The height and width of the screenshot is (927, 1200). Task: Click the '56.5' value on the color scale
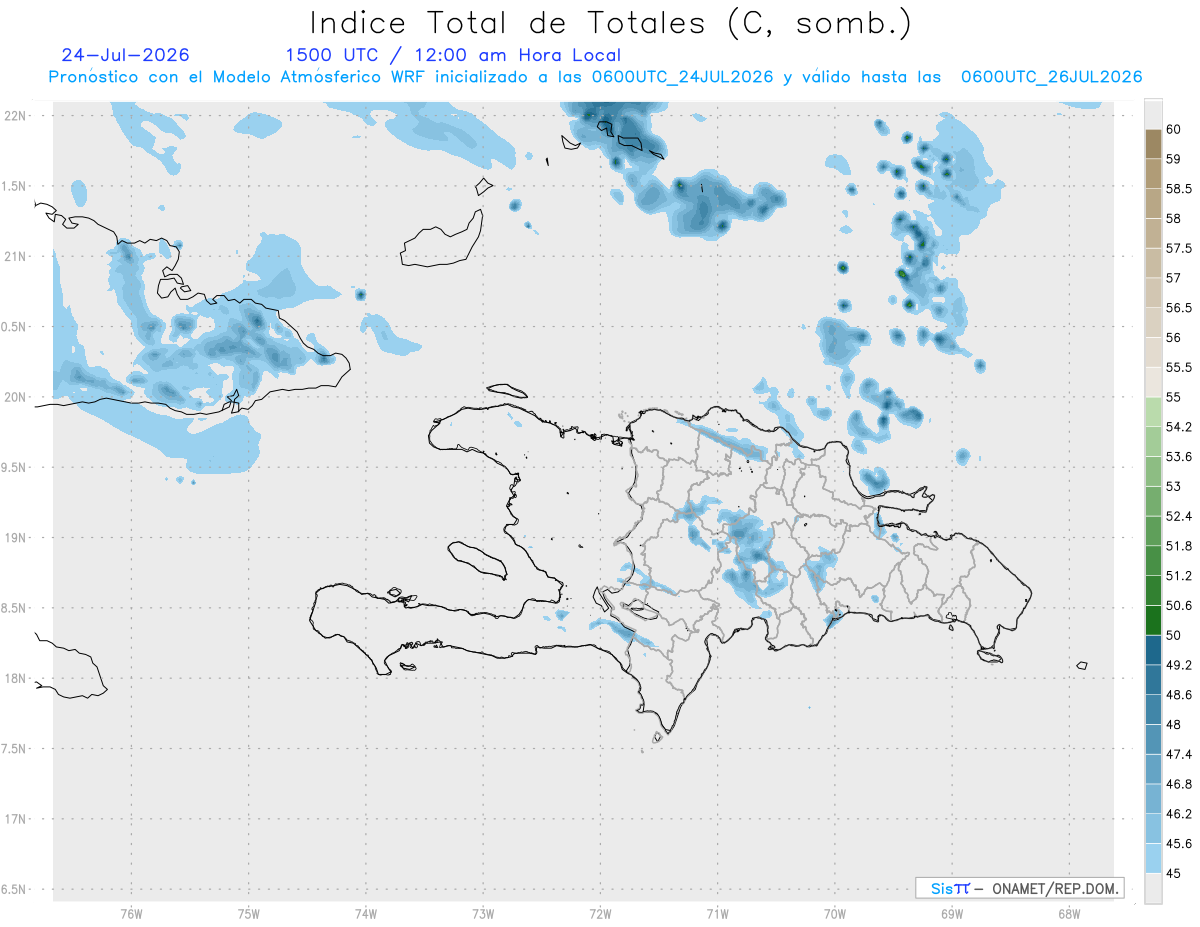point(1179,307)
